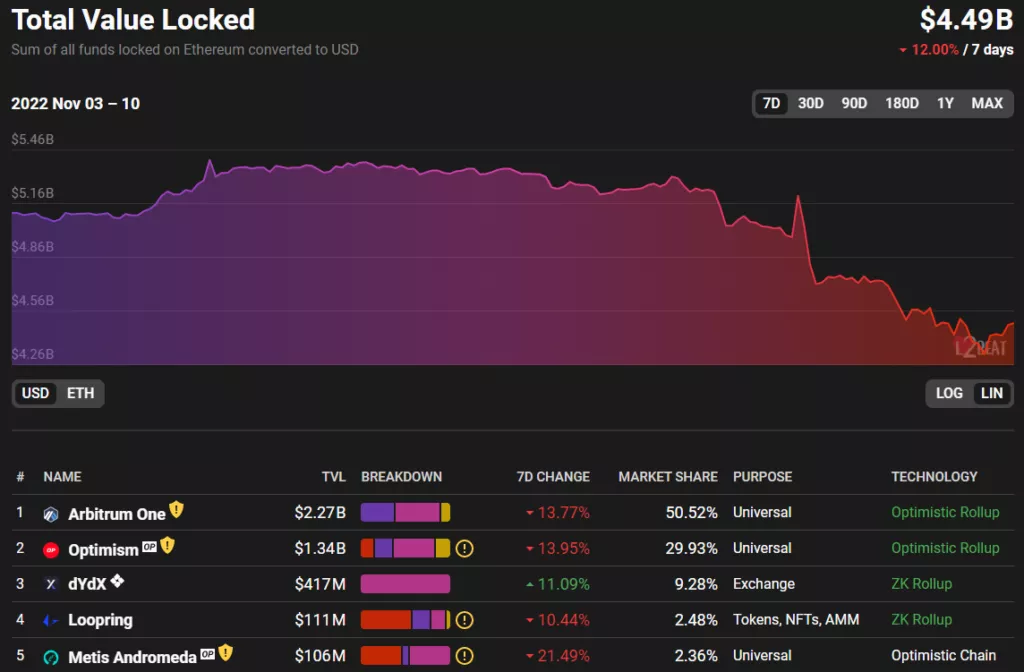Click the yellow shield icon beside Metis Andromeda

point(226,653)
